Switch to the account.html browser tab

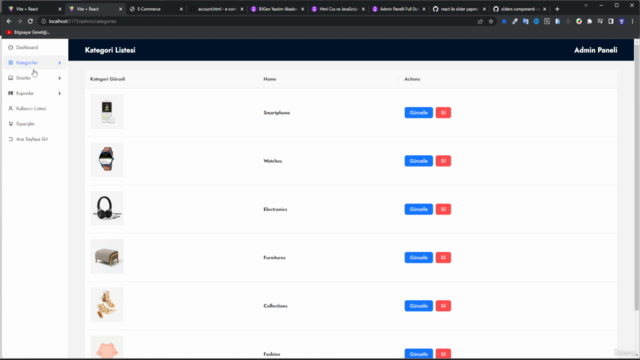pos(216,9)
